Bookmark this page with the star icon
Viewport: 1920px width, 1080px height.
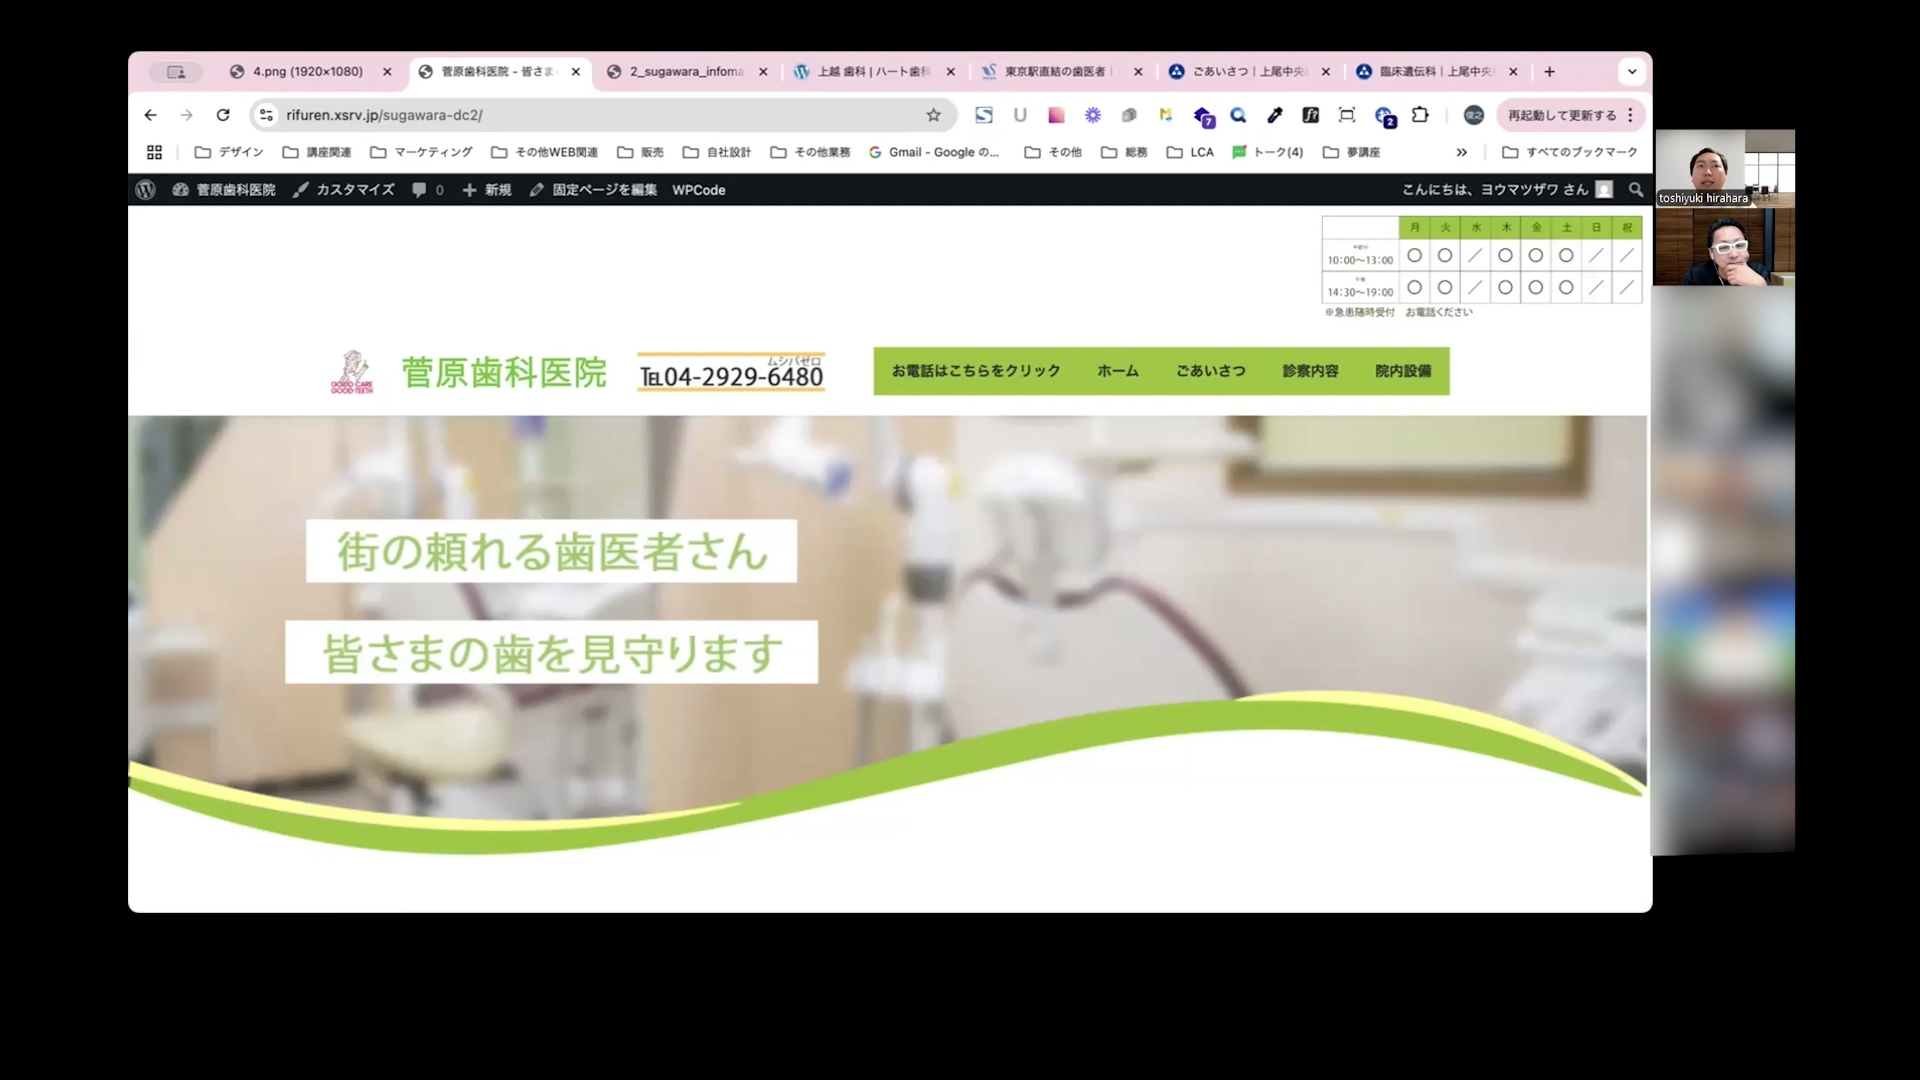tap(933, 115)
